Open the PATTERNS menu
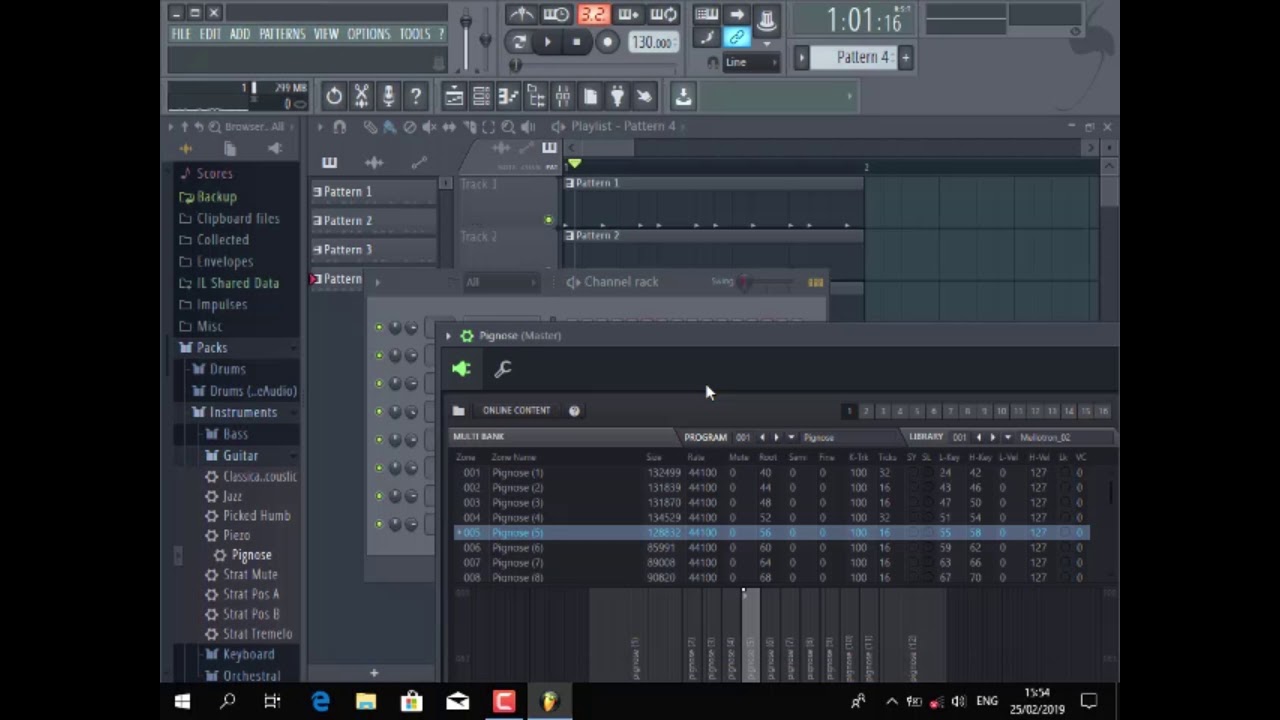This screenshot has width=1280, height=720. 282,34
